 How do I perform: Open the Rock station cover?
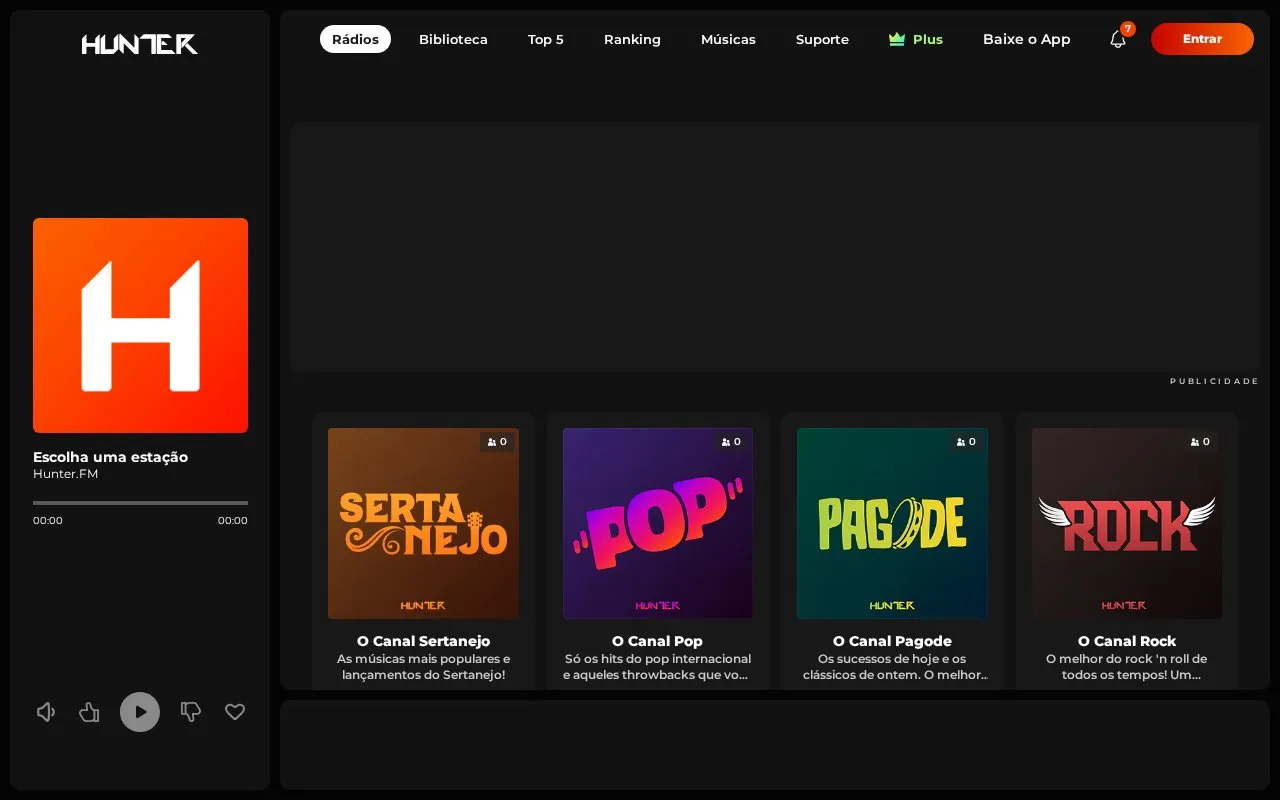point(1127,524)
